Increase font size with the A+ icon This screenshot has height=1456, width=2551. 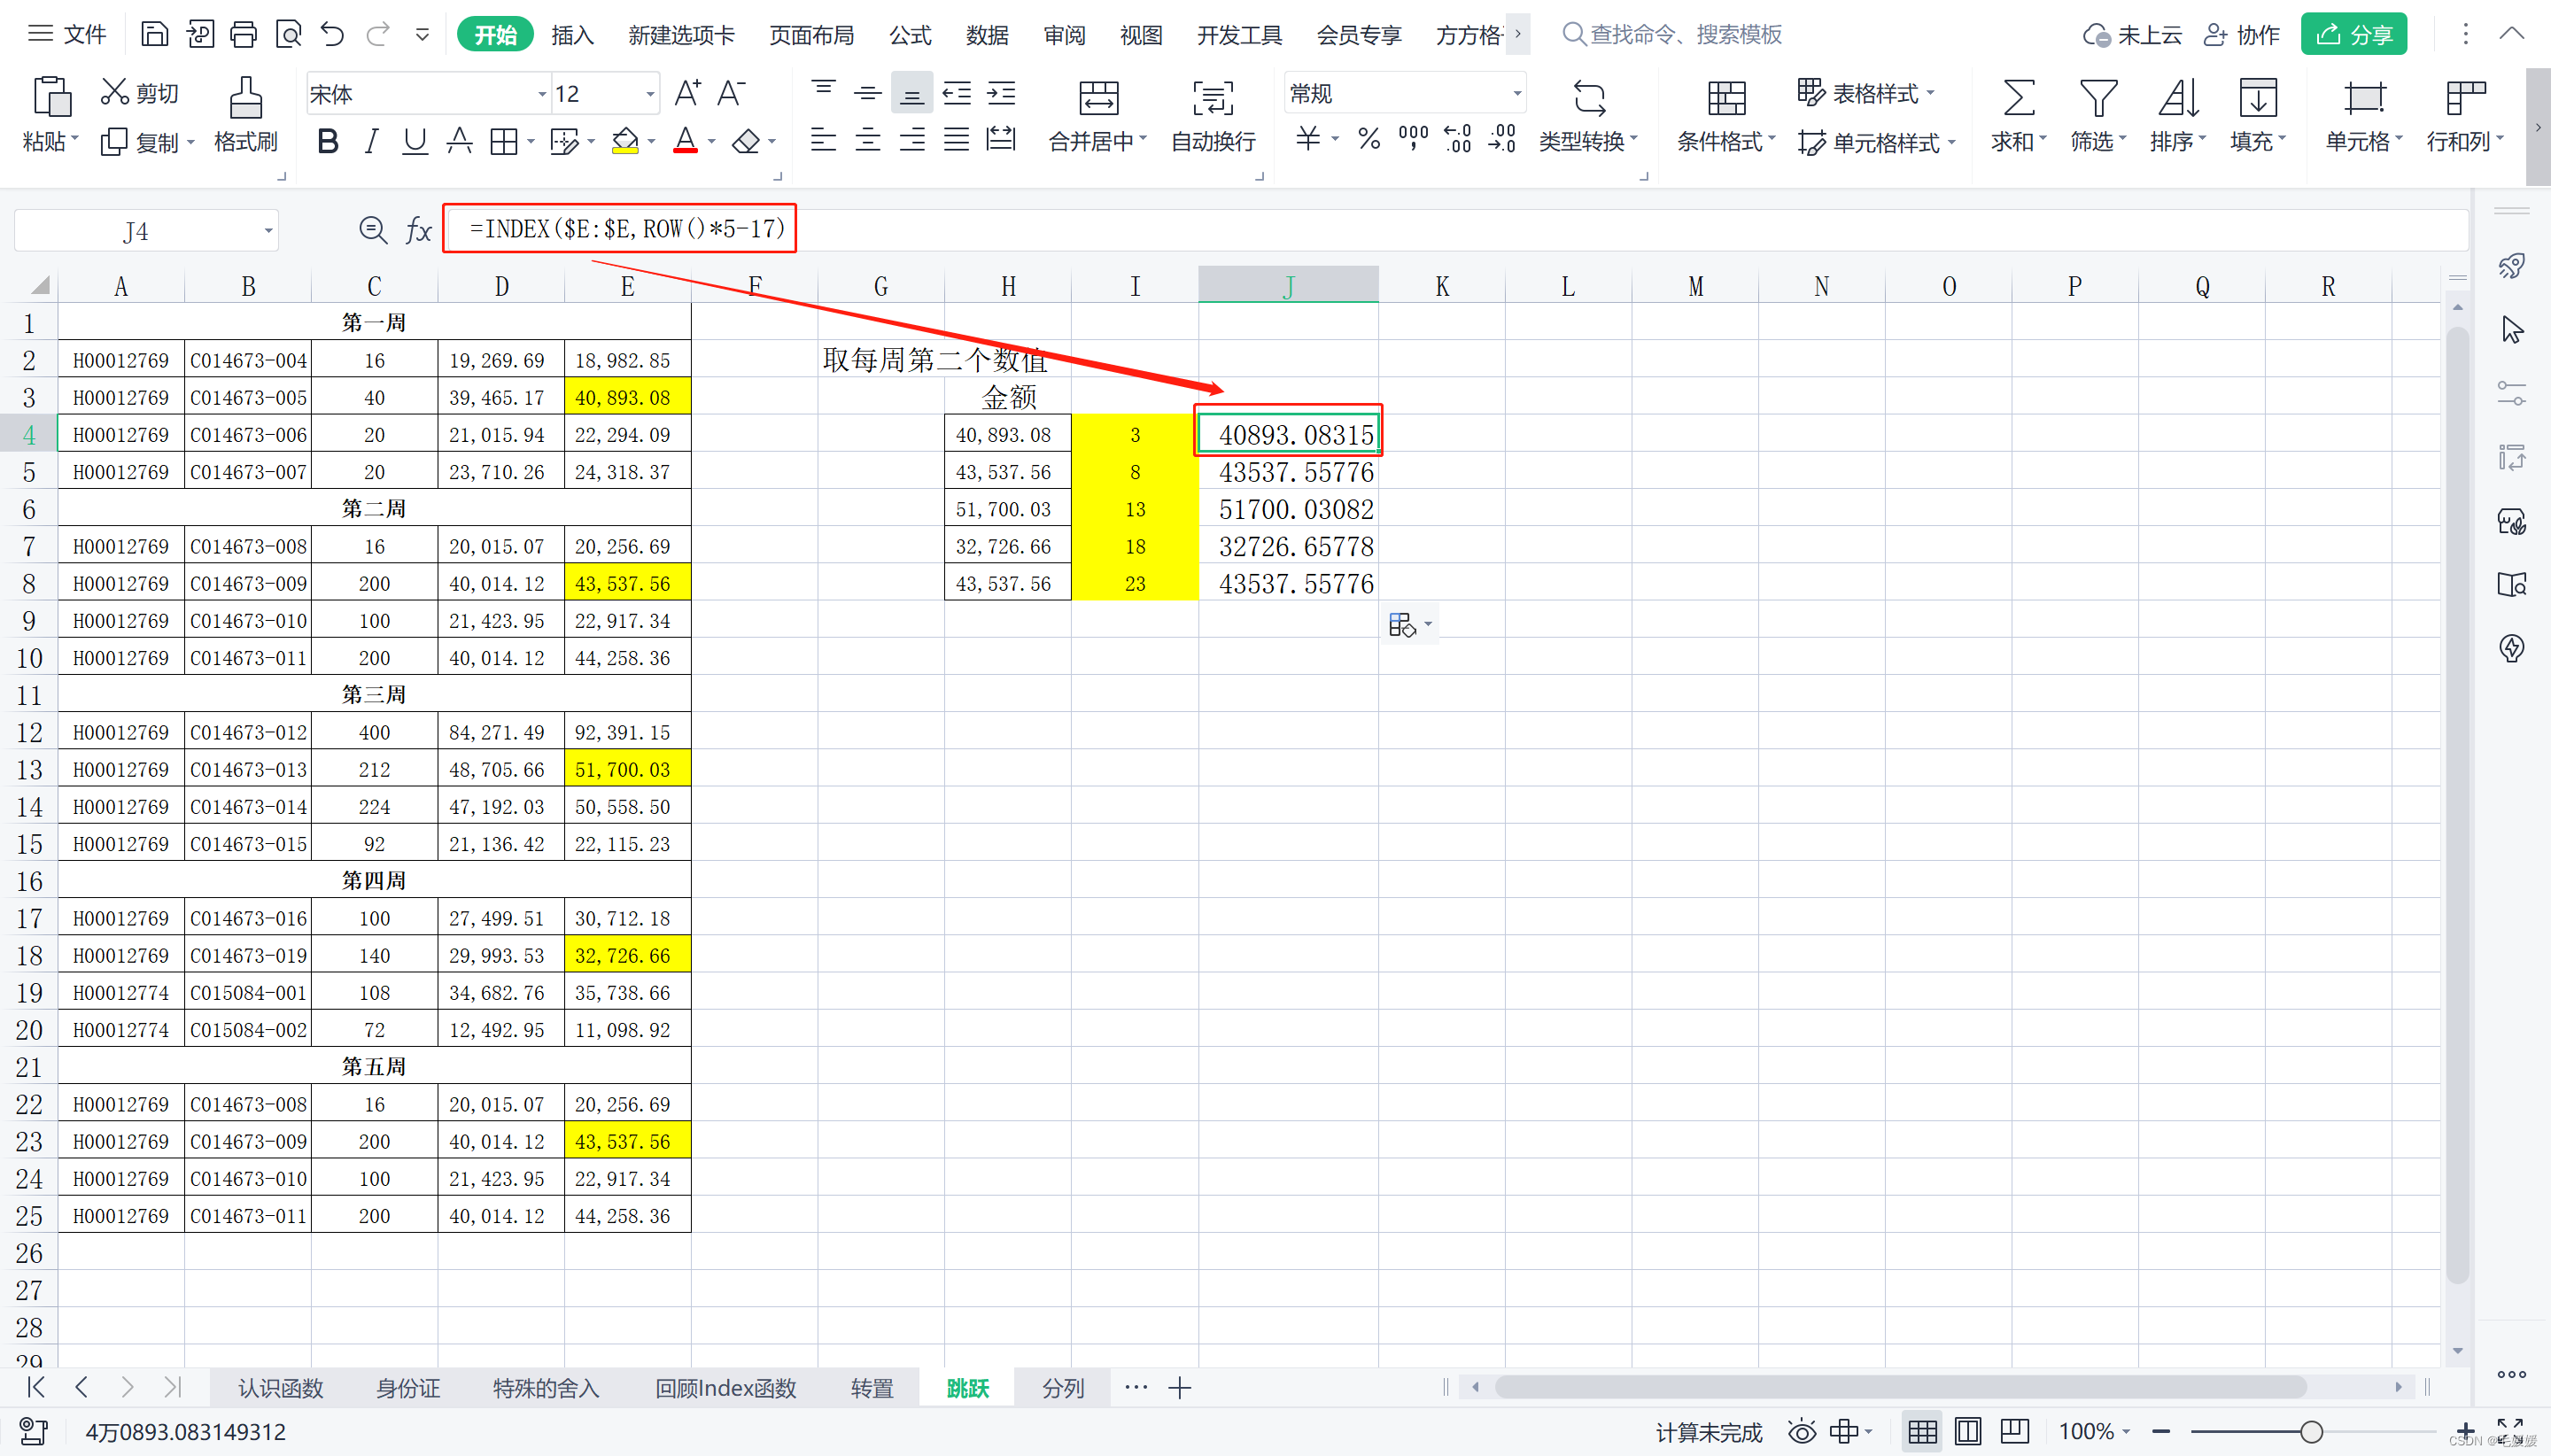pyautogui.click(x=687, y=93)
